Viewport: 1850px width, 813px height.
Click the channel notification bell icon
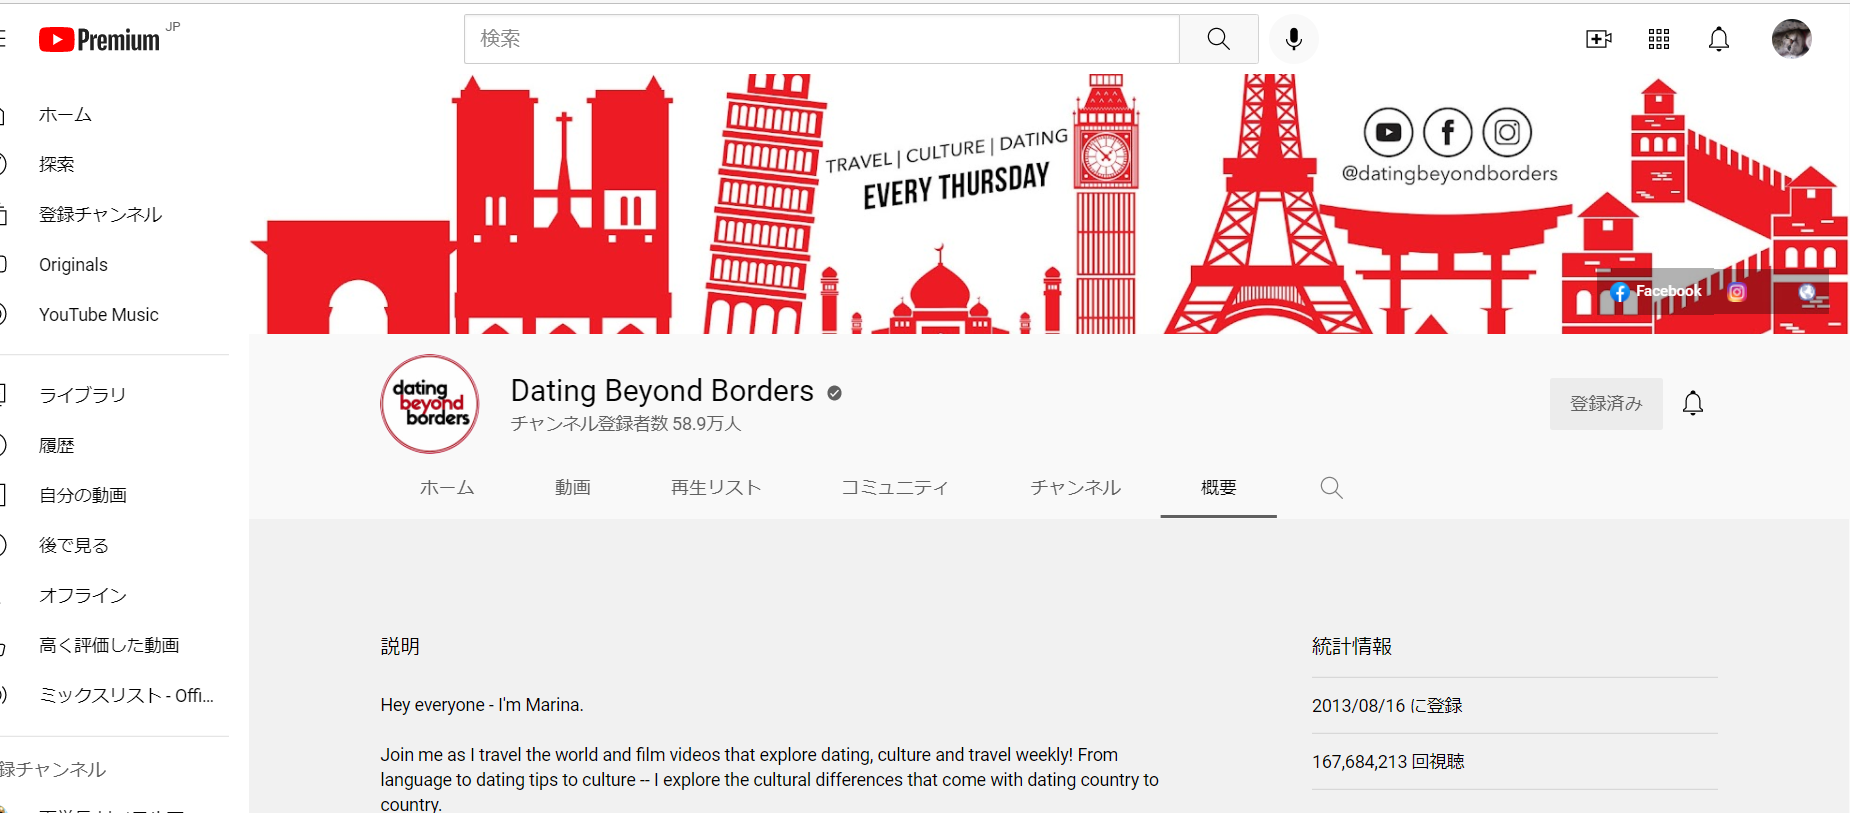tap(1693, 403)
